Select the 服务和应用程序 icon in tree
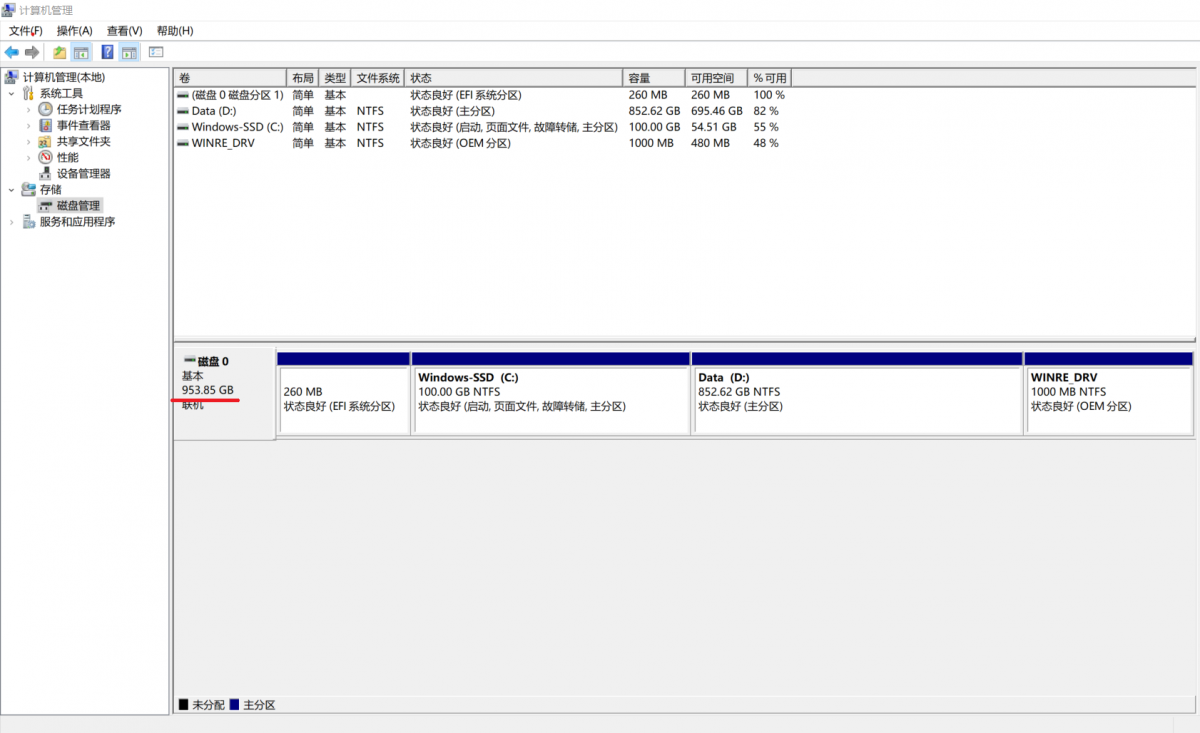 (28, 221)
